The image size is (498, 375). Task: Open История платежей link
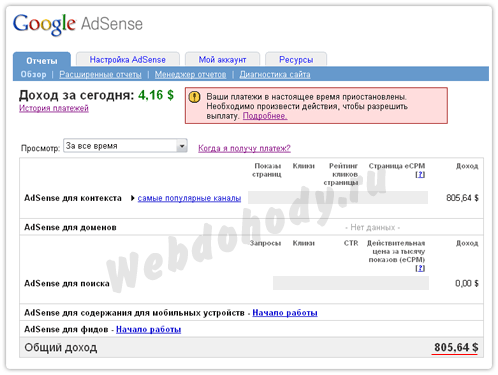[54, 108]
